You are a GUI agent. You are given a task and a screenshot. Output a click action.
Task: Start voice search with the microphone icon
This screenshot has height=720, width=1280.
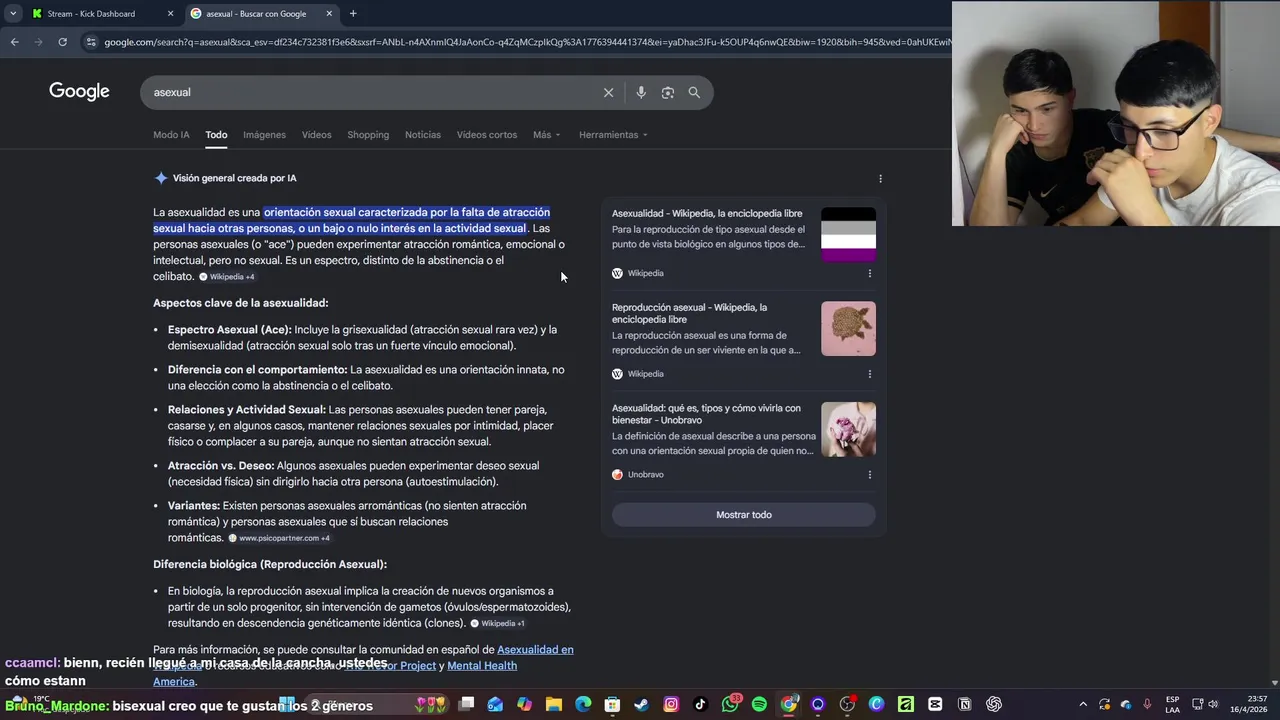click(641, 92)
